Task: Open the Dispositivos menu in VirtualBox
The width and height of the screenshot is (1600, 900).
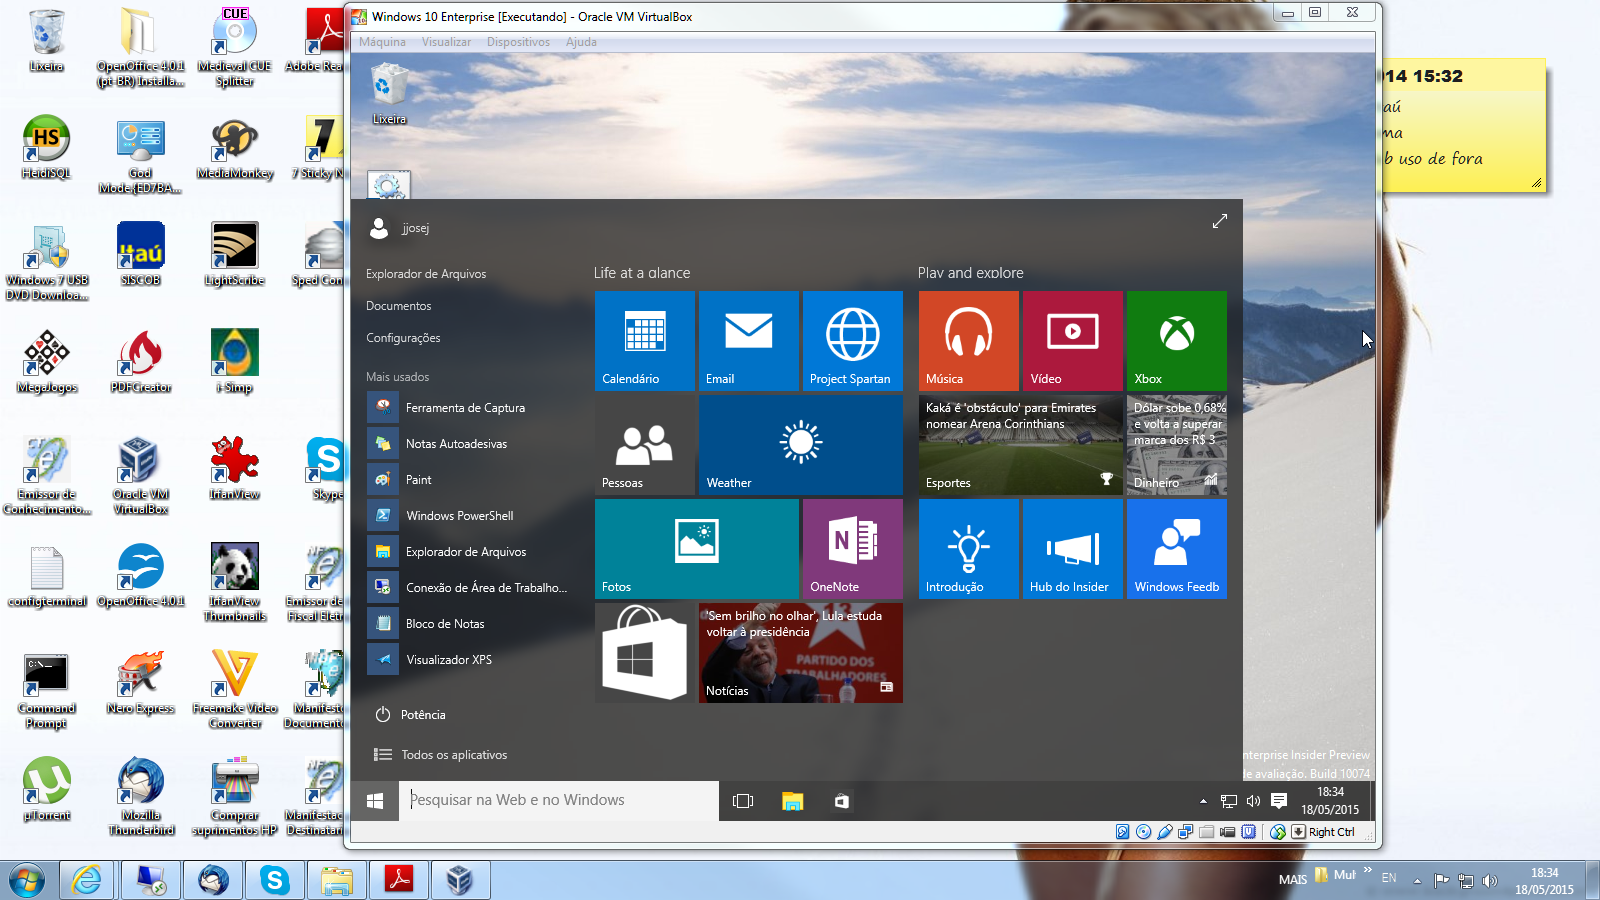Action: [x=518, y=42]
